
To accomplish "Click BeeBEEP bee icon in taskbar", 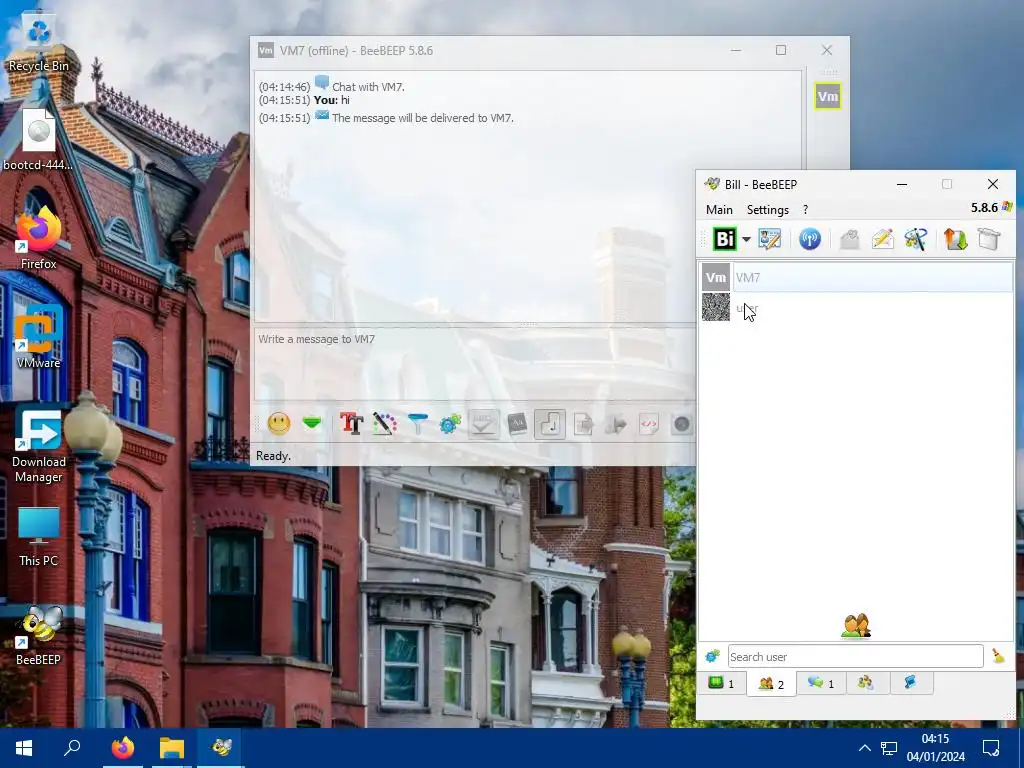I will click(x=221, y=748).
